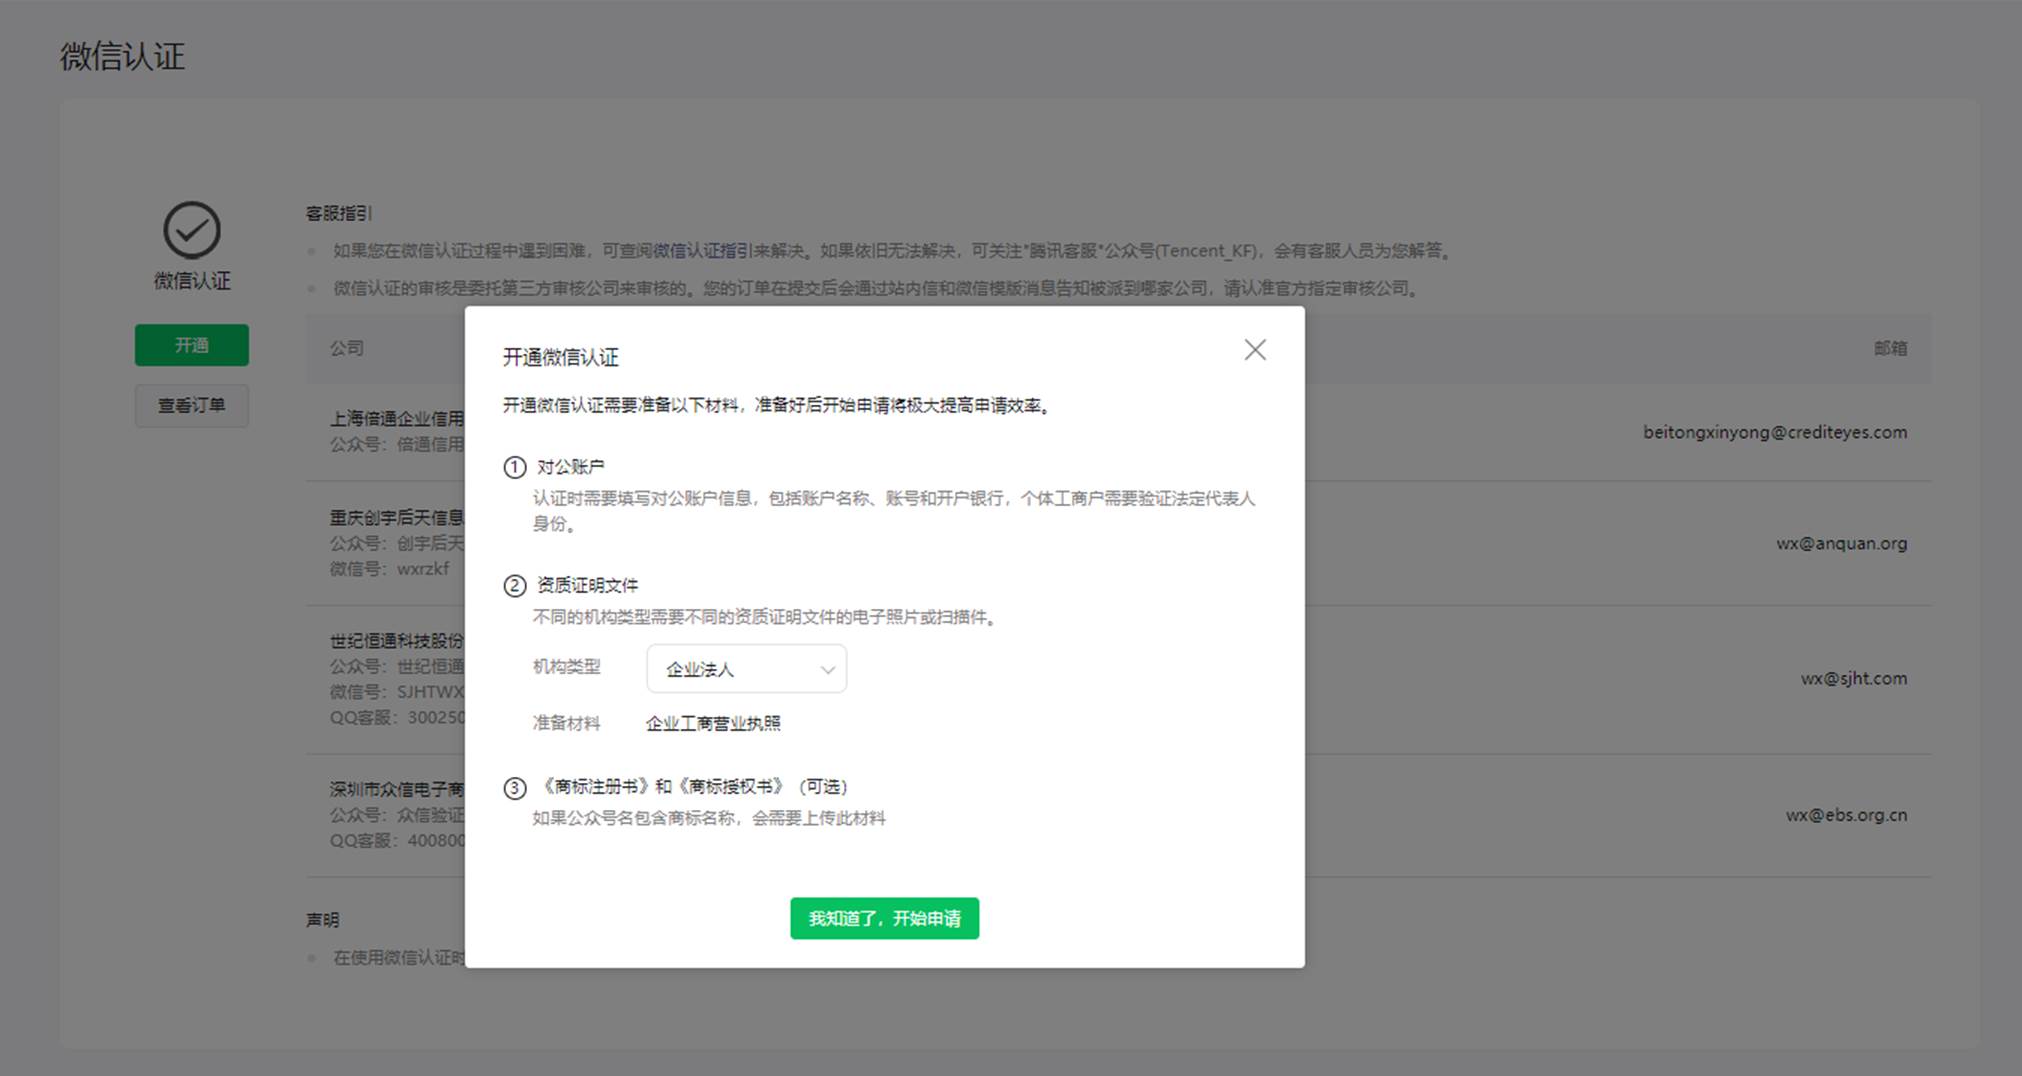Open the 机构类型 dropdown showing 企业法人
This screenshot has width=2022, height=1076.
click(x=746, y=669)
